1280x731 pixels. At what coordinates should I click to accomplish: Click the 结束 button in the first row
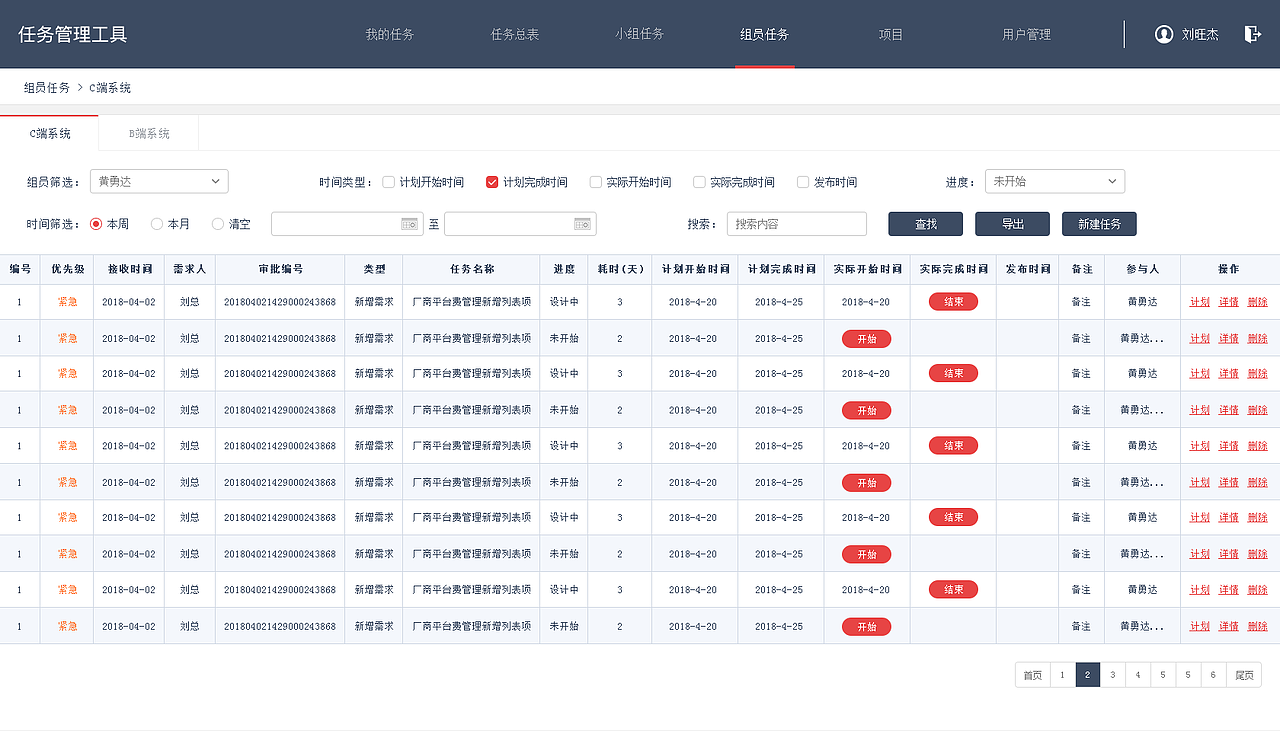click(952, 301)
